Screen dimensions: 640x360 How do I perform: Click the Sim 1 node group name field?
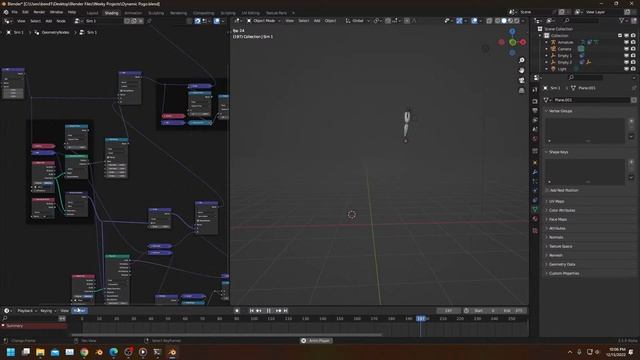[103, 21]
